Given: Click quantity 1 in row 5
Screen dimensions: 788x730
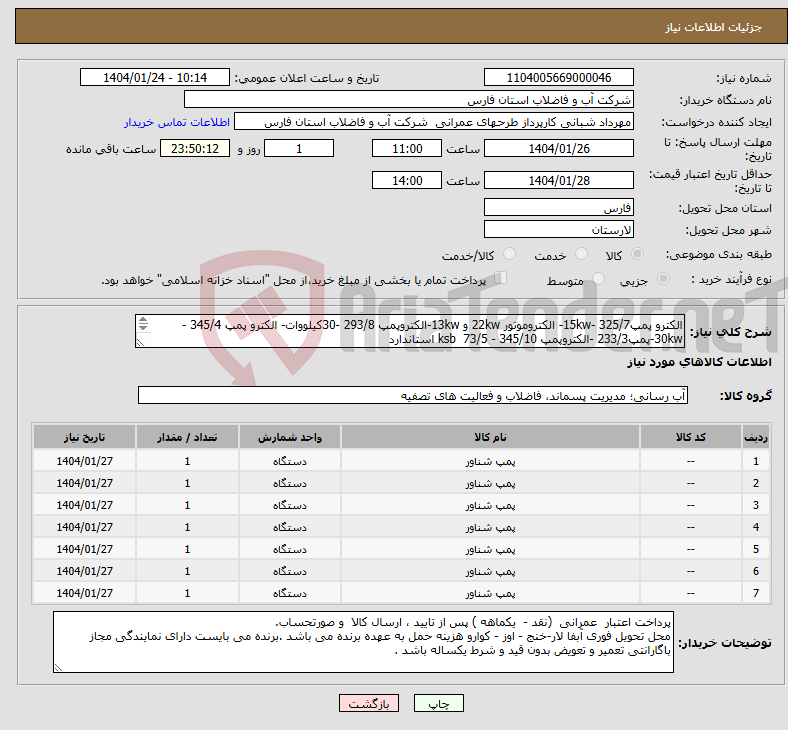Looking at the screenshot, I should (x=187, y=550).
